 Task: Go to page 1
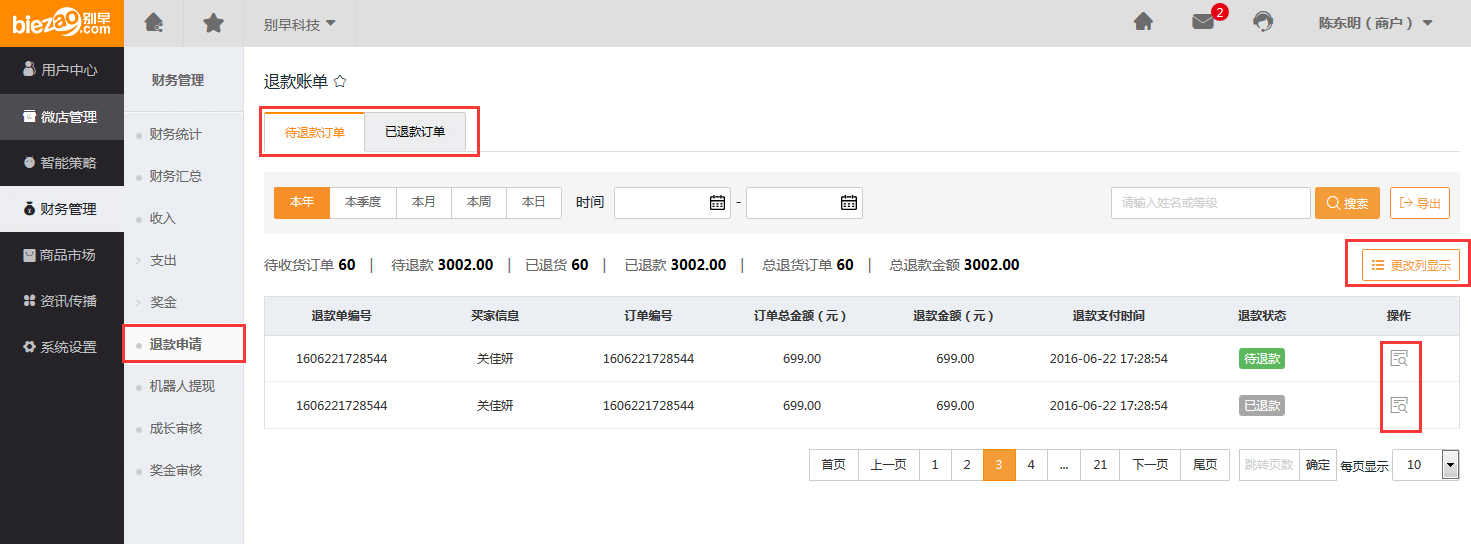(x=935, y=465)
